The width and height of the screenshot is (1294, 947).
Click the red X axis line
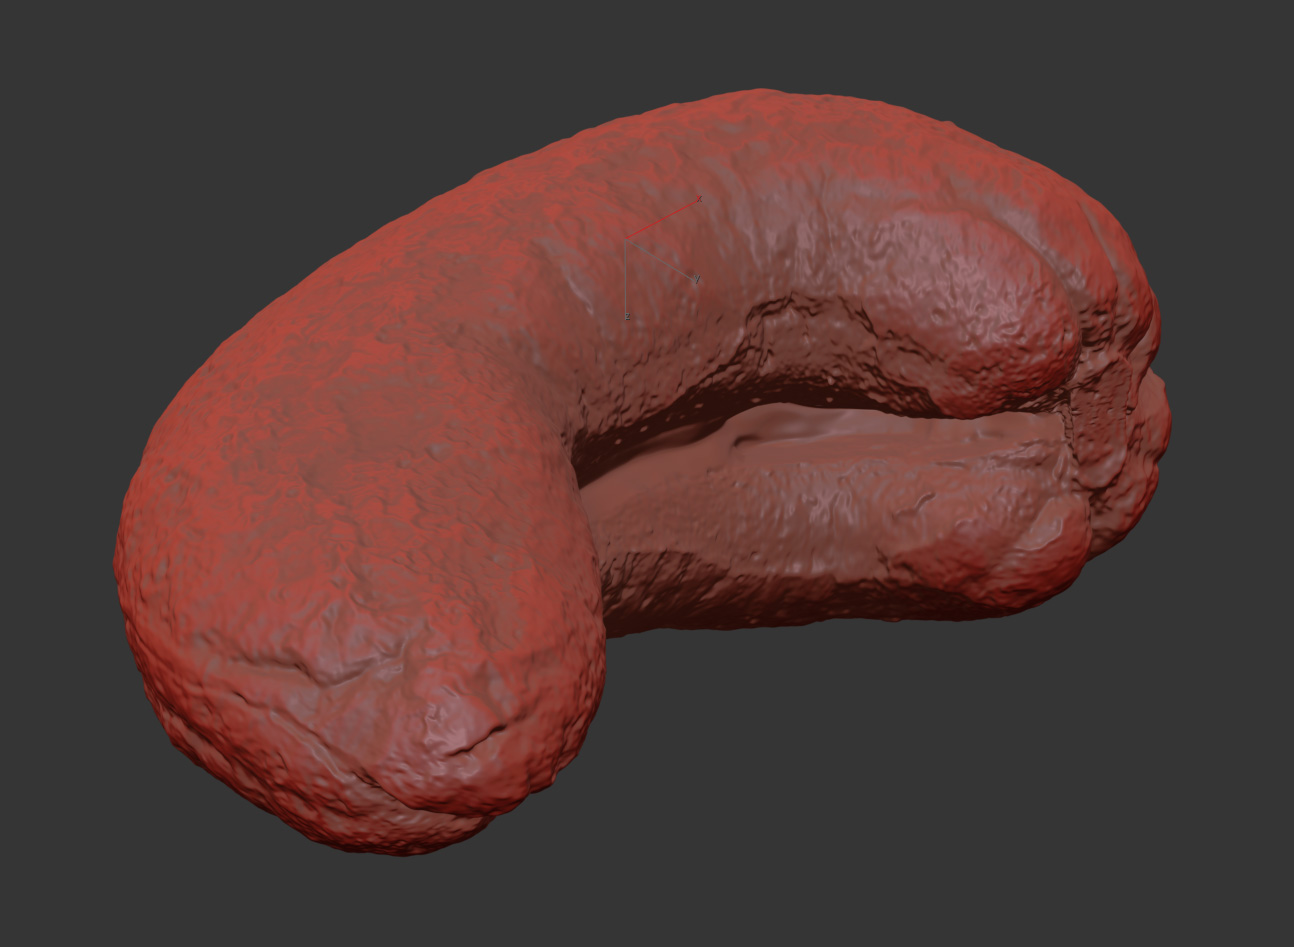(660, 221)
